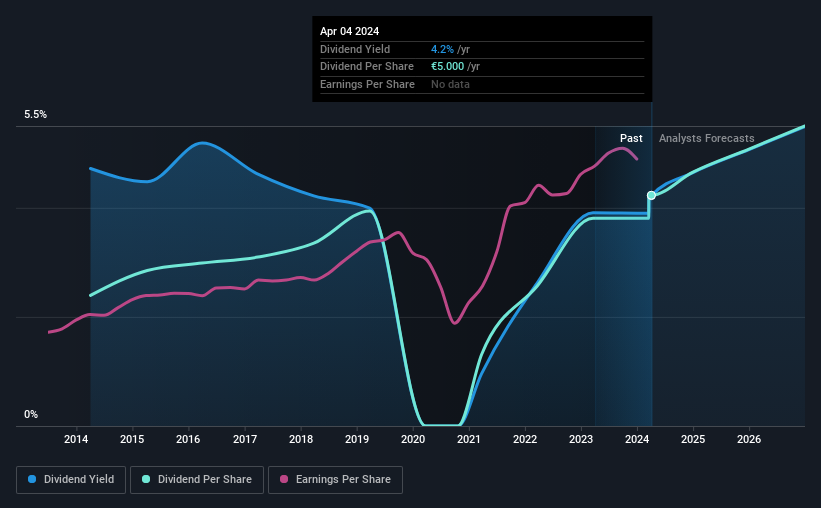
Task: Click the 2026 x-axis label
Action: [749, 439]
